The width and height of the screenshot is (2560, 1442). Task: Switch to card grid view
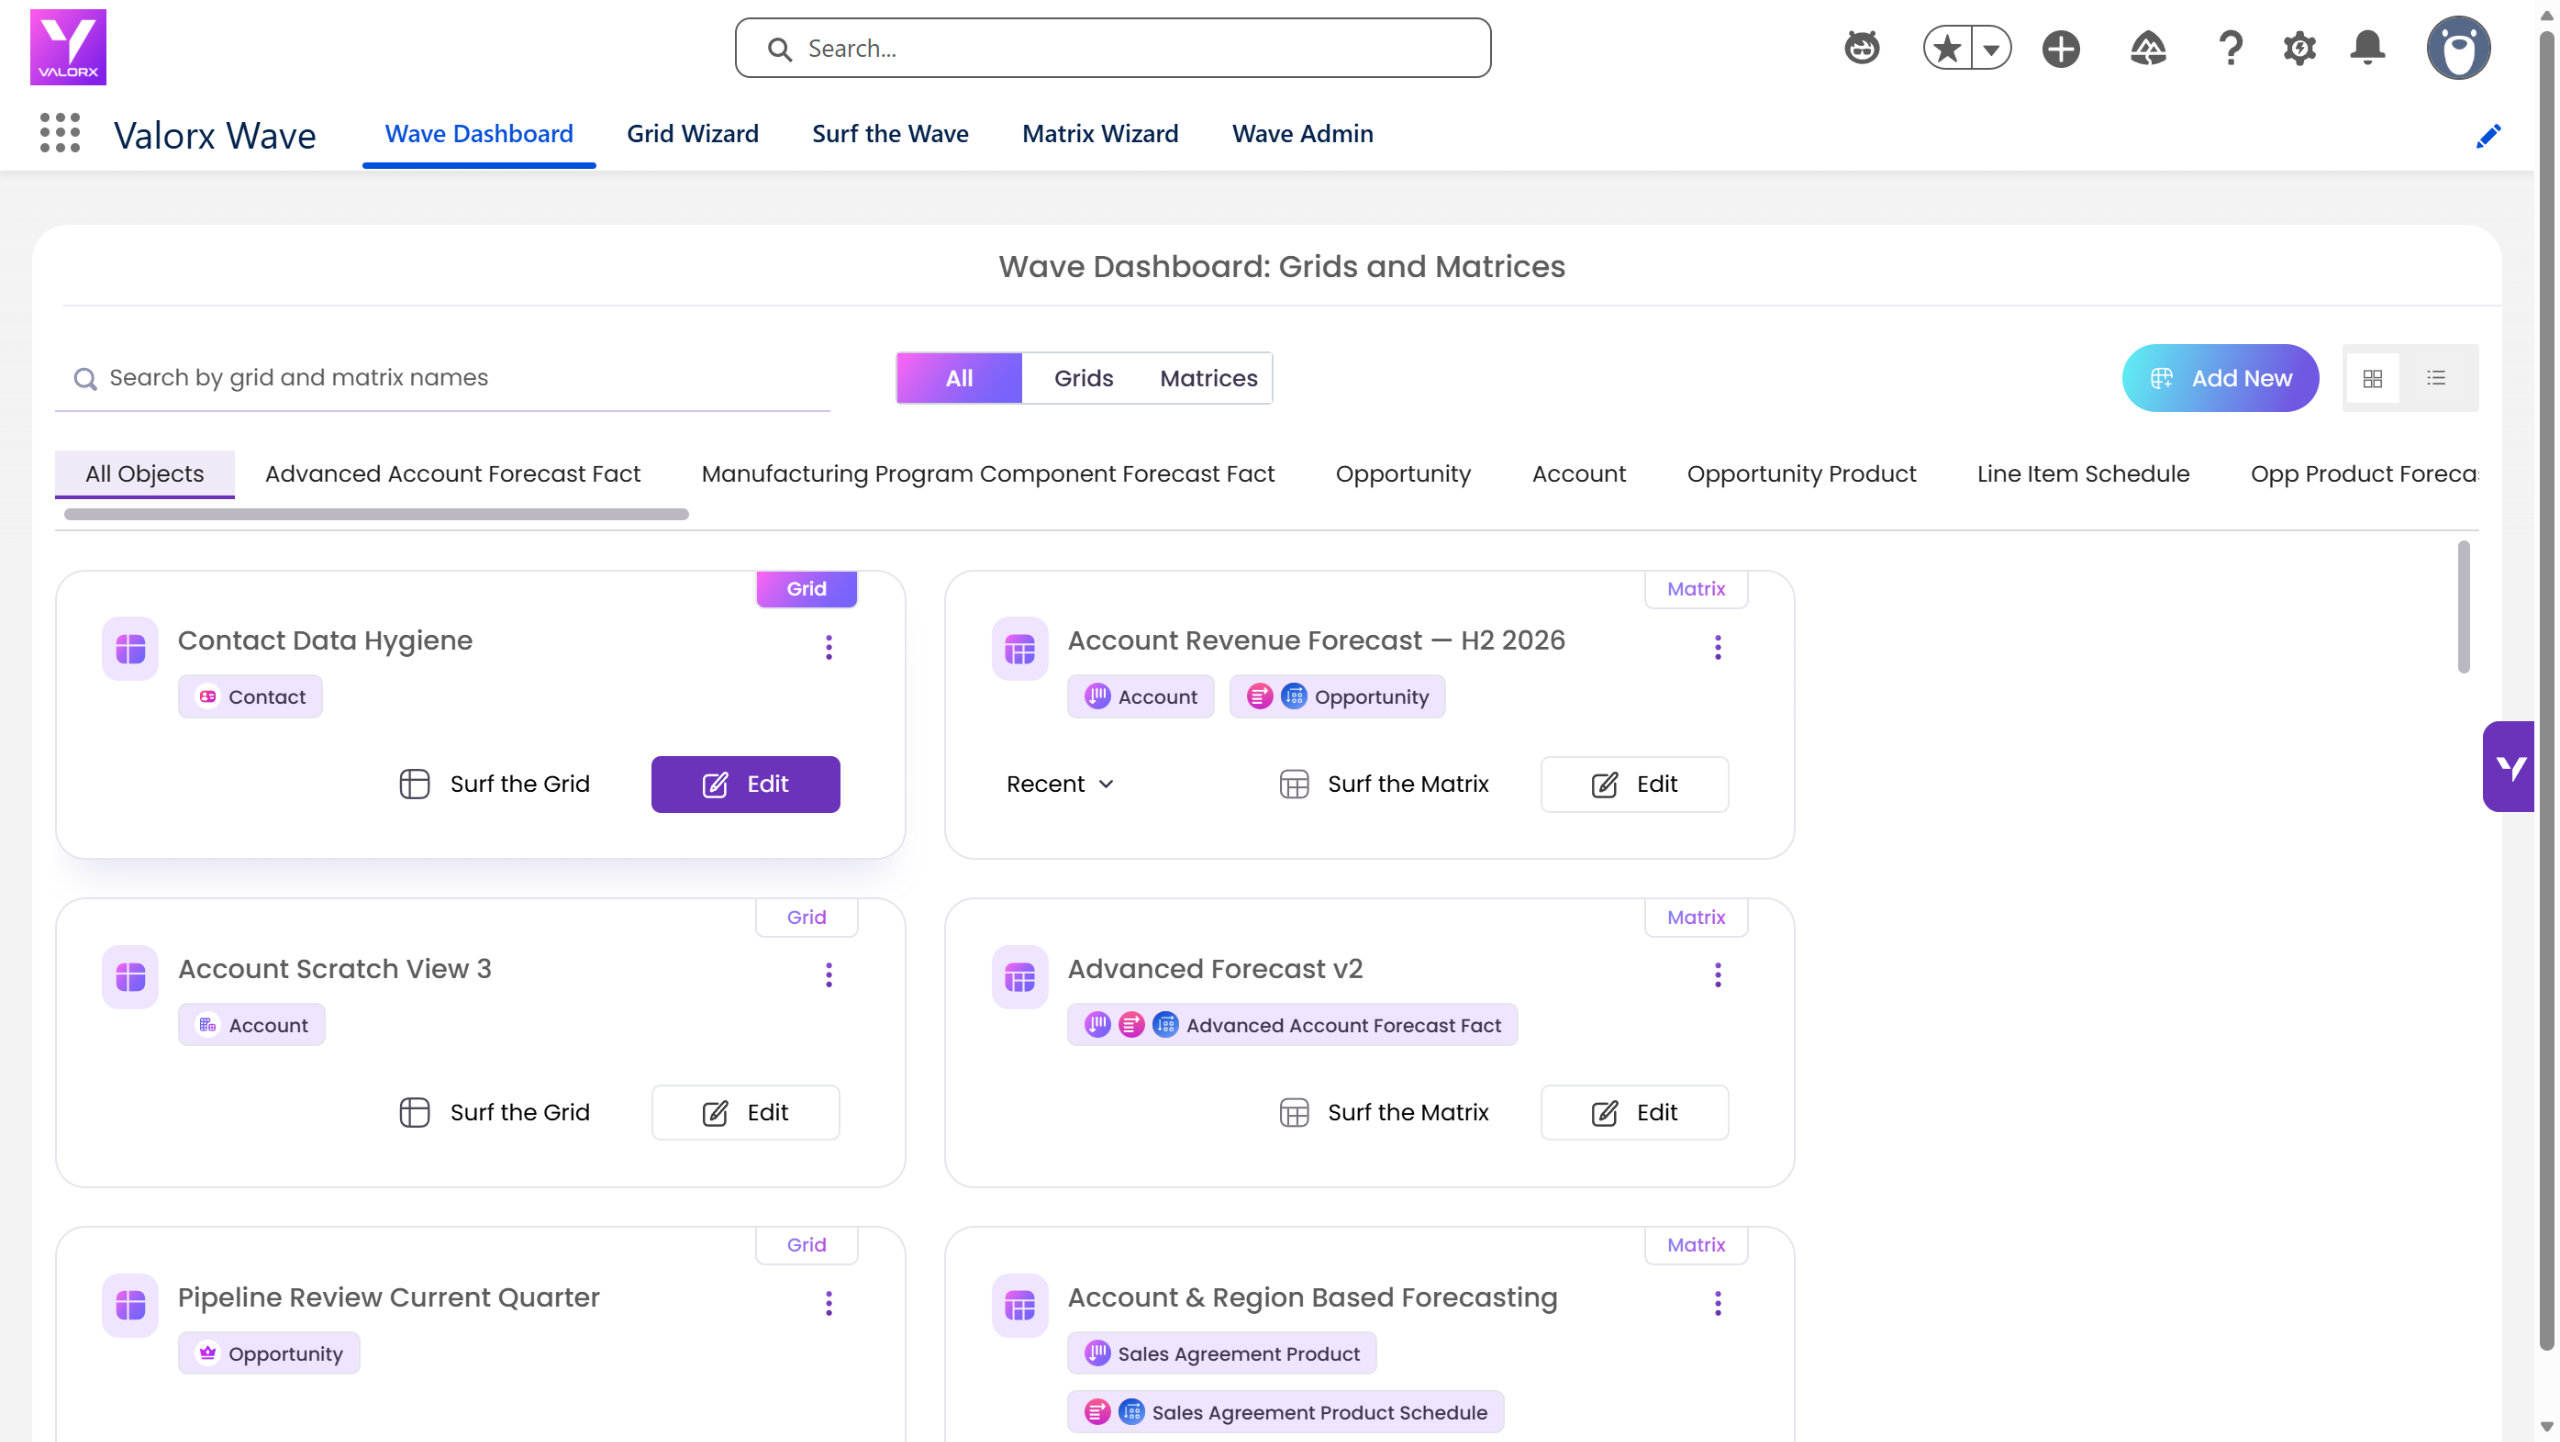[x=2372, y=378]
